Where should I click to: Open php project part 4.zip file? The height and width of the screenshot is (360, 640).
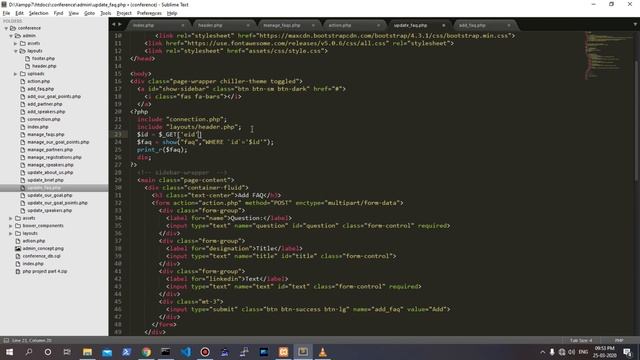tap(44, 271)
